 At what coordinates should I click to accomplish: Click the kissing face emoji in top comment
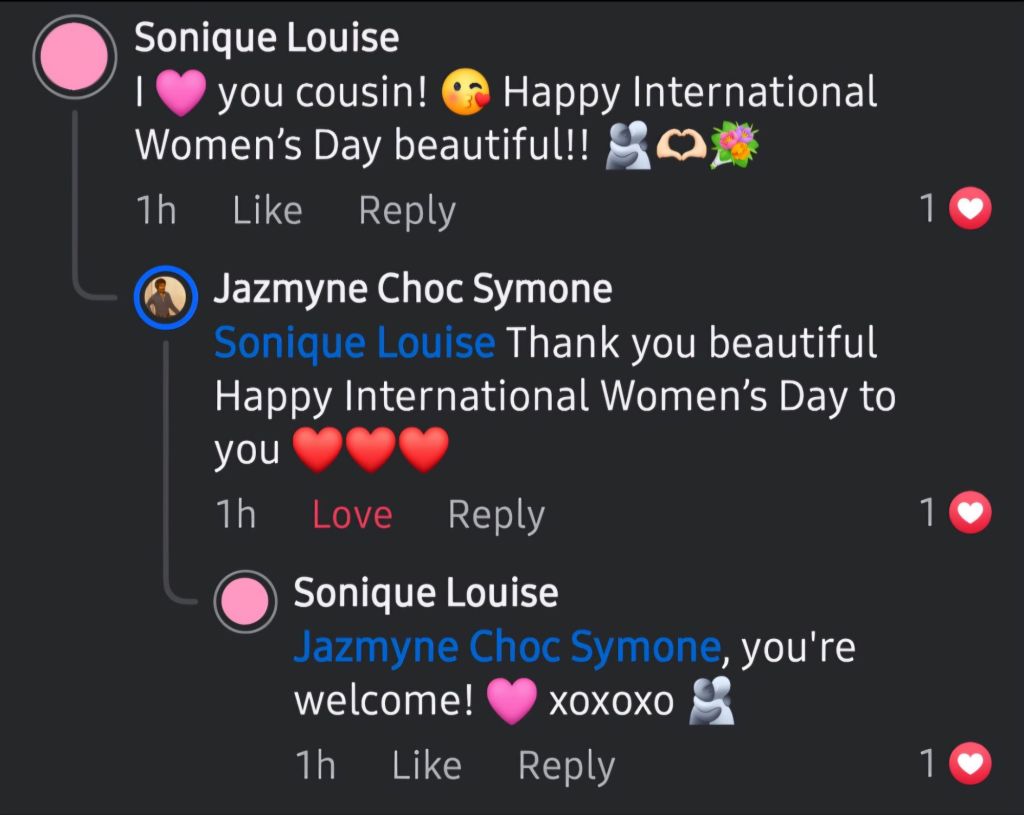(466, 94)
